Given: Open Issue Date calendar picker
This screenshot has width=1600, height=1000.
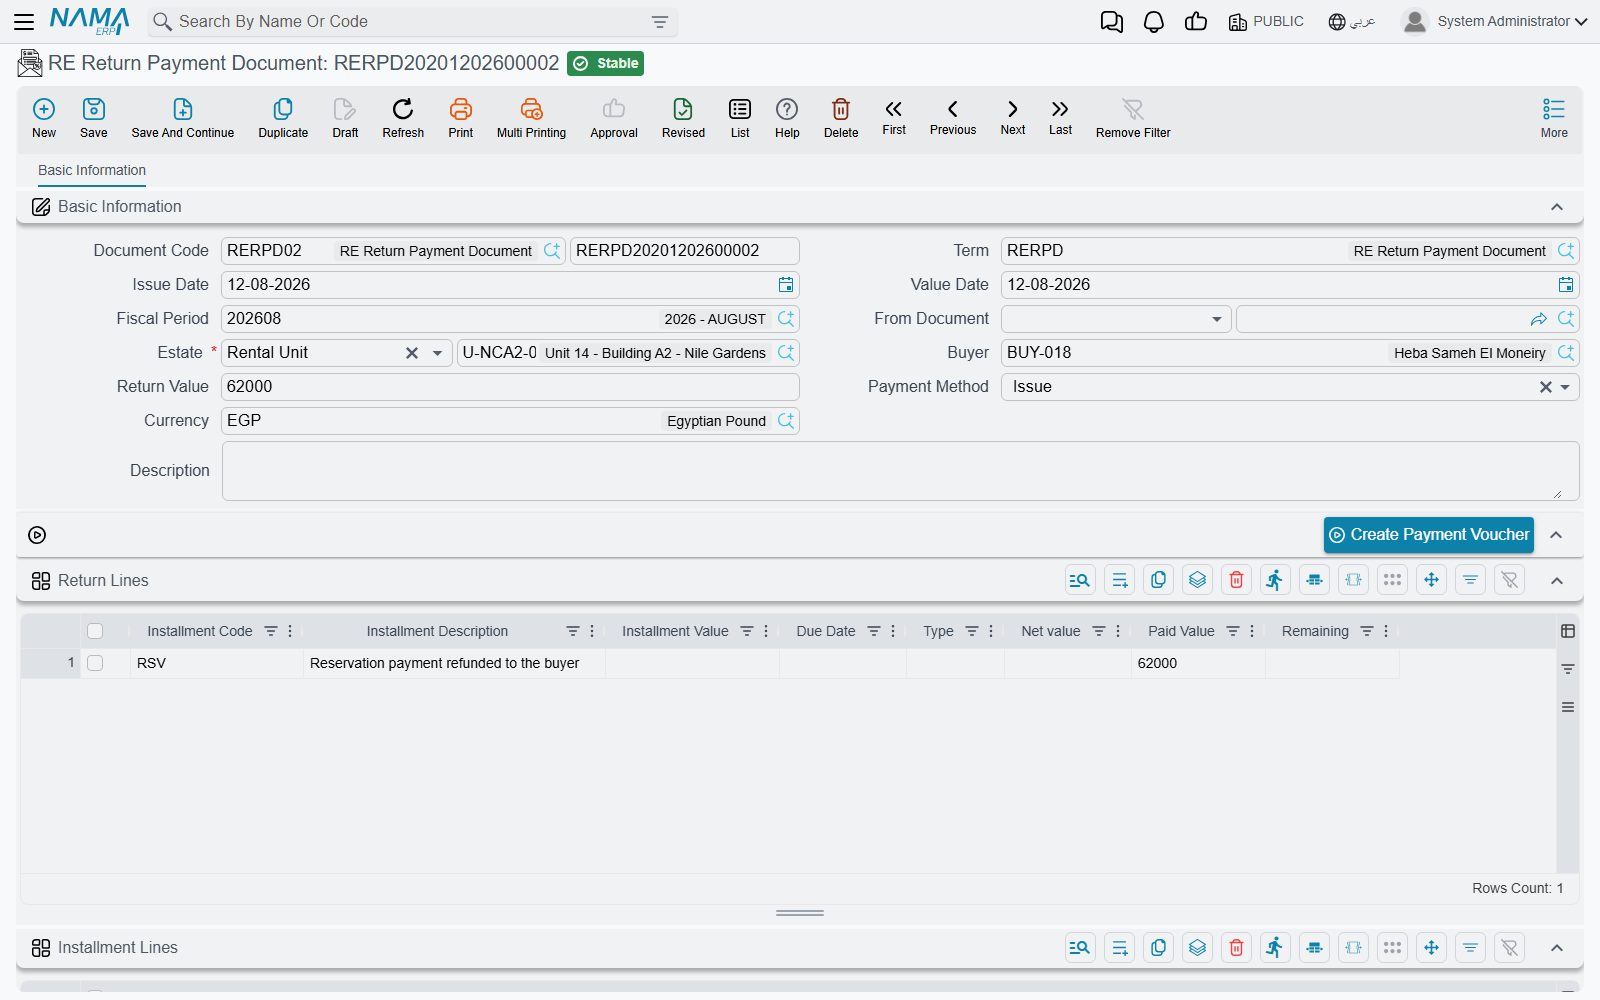Looking at the screenshot, I should 786,285.
